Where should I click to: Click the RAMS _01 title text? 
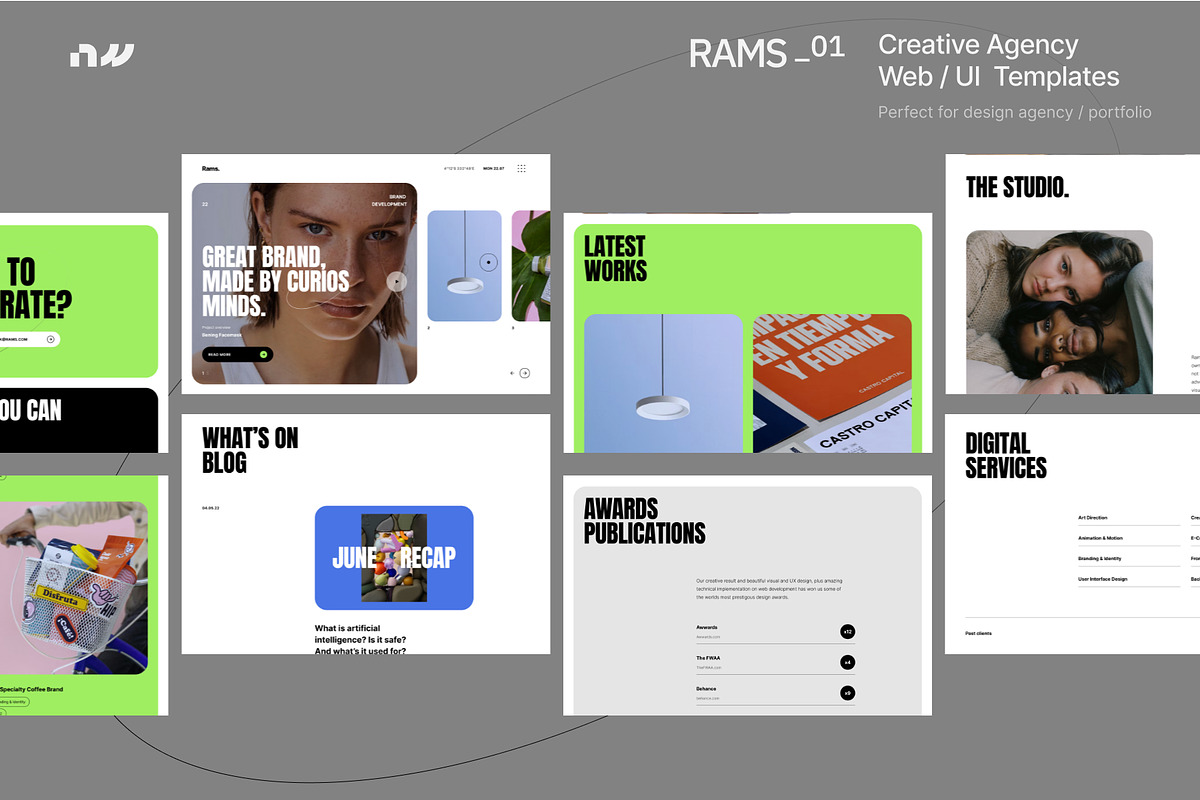tap(767, 52)
